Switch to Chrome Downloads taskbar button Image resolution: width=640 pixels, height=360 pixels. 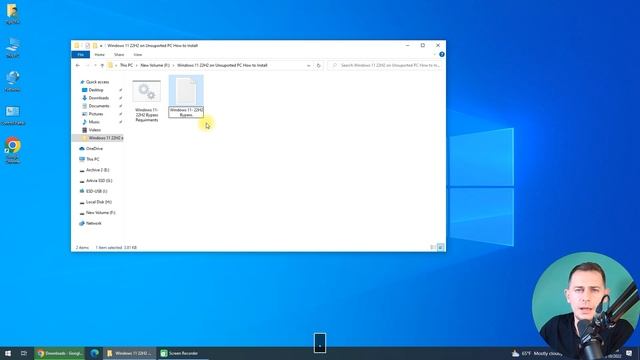[60, 353]
